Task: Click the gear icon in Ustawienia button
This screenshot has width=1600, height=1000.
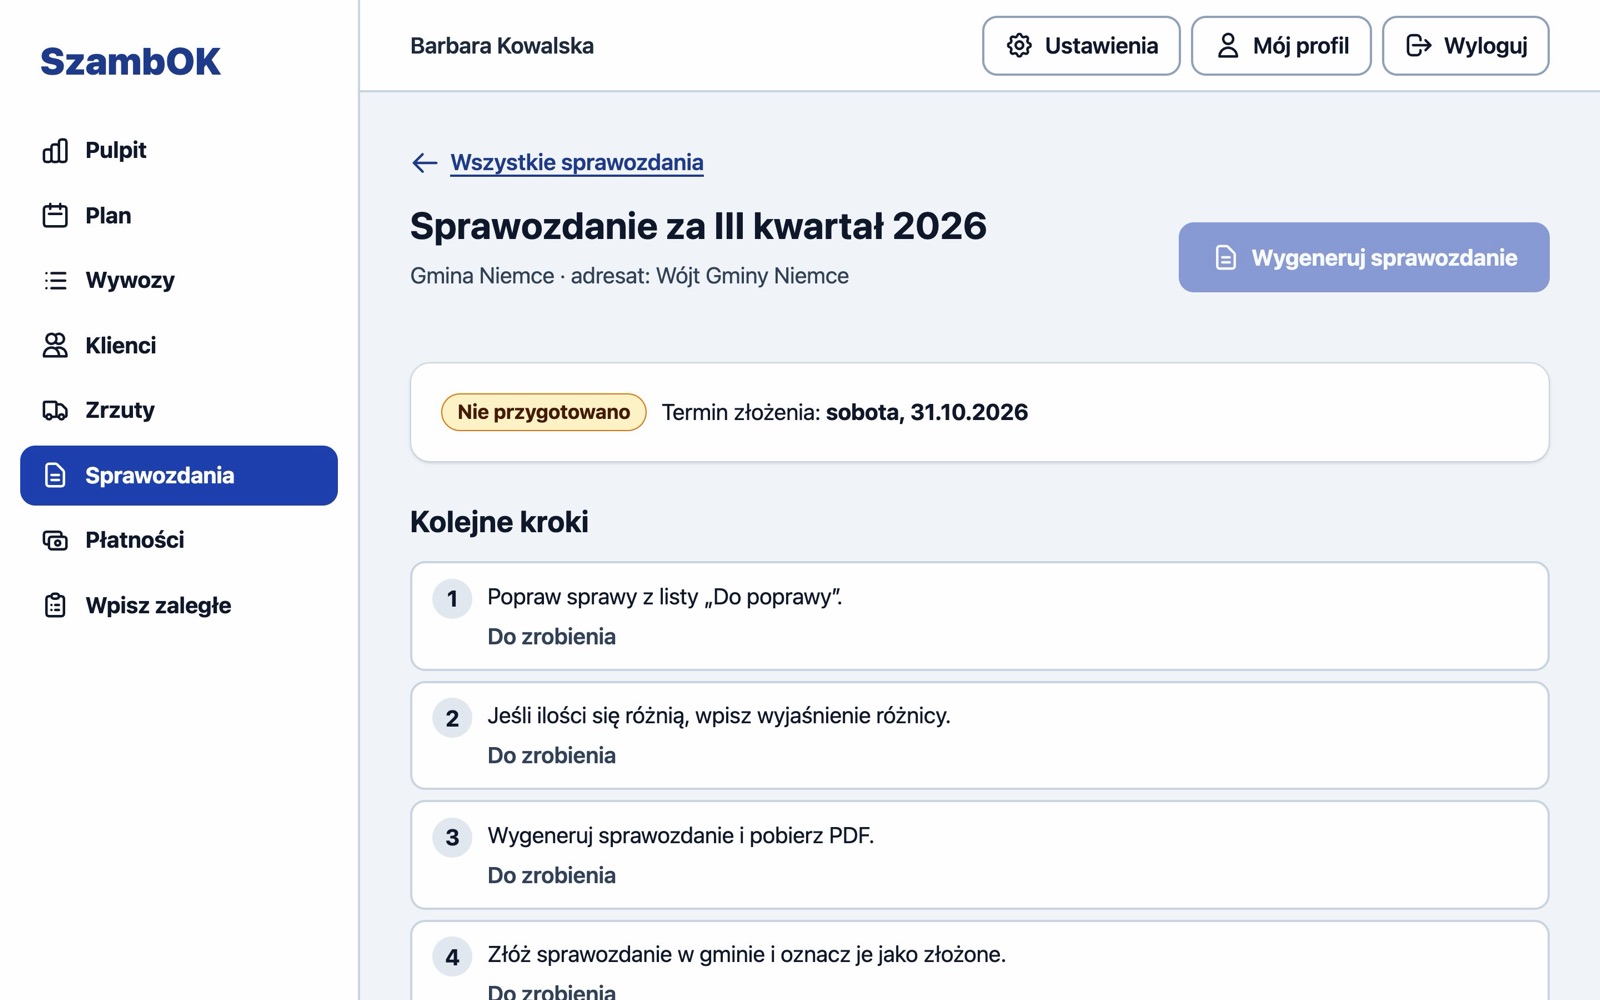Action: pos(1019,46)
